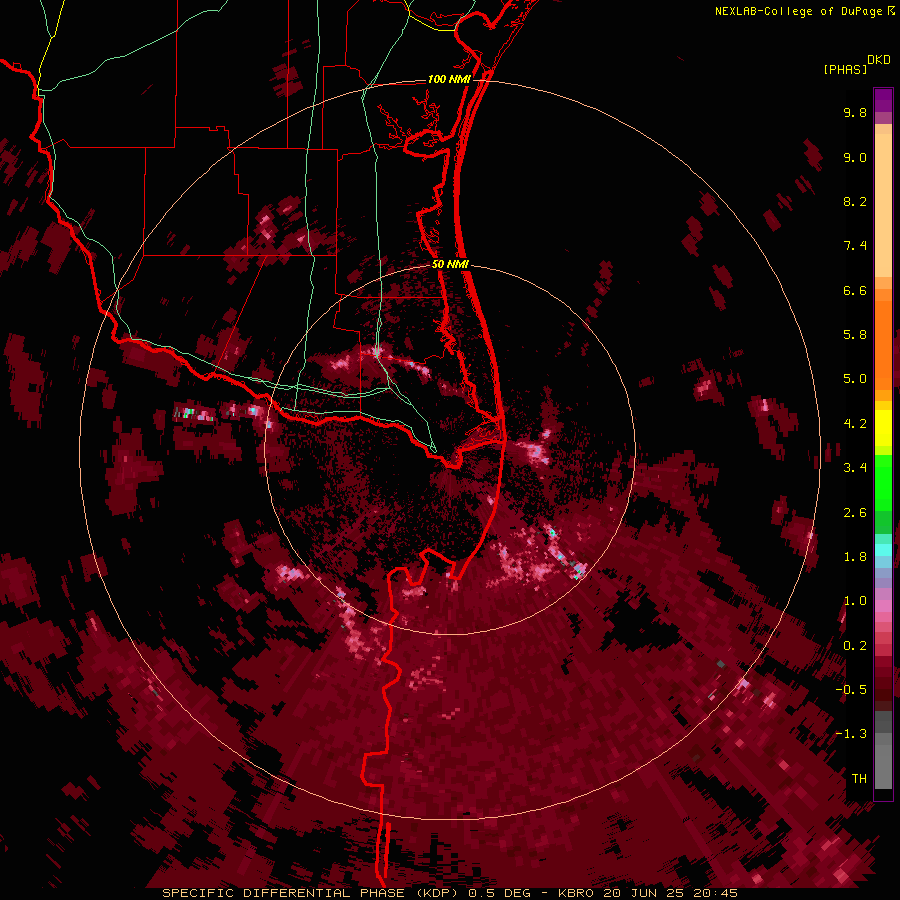Viewport: 900px width, 900px height.
Task: Select the 9.0 scale value
Action: [x=855, y=157]
